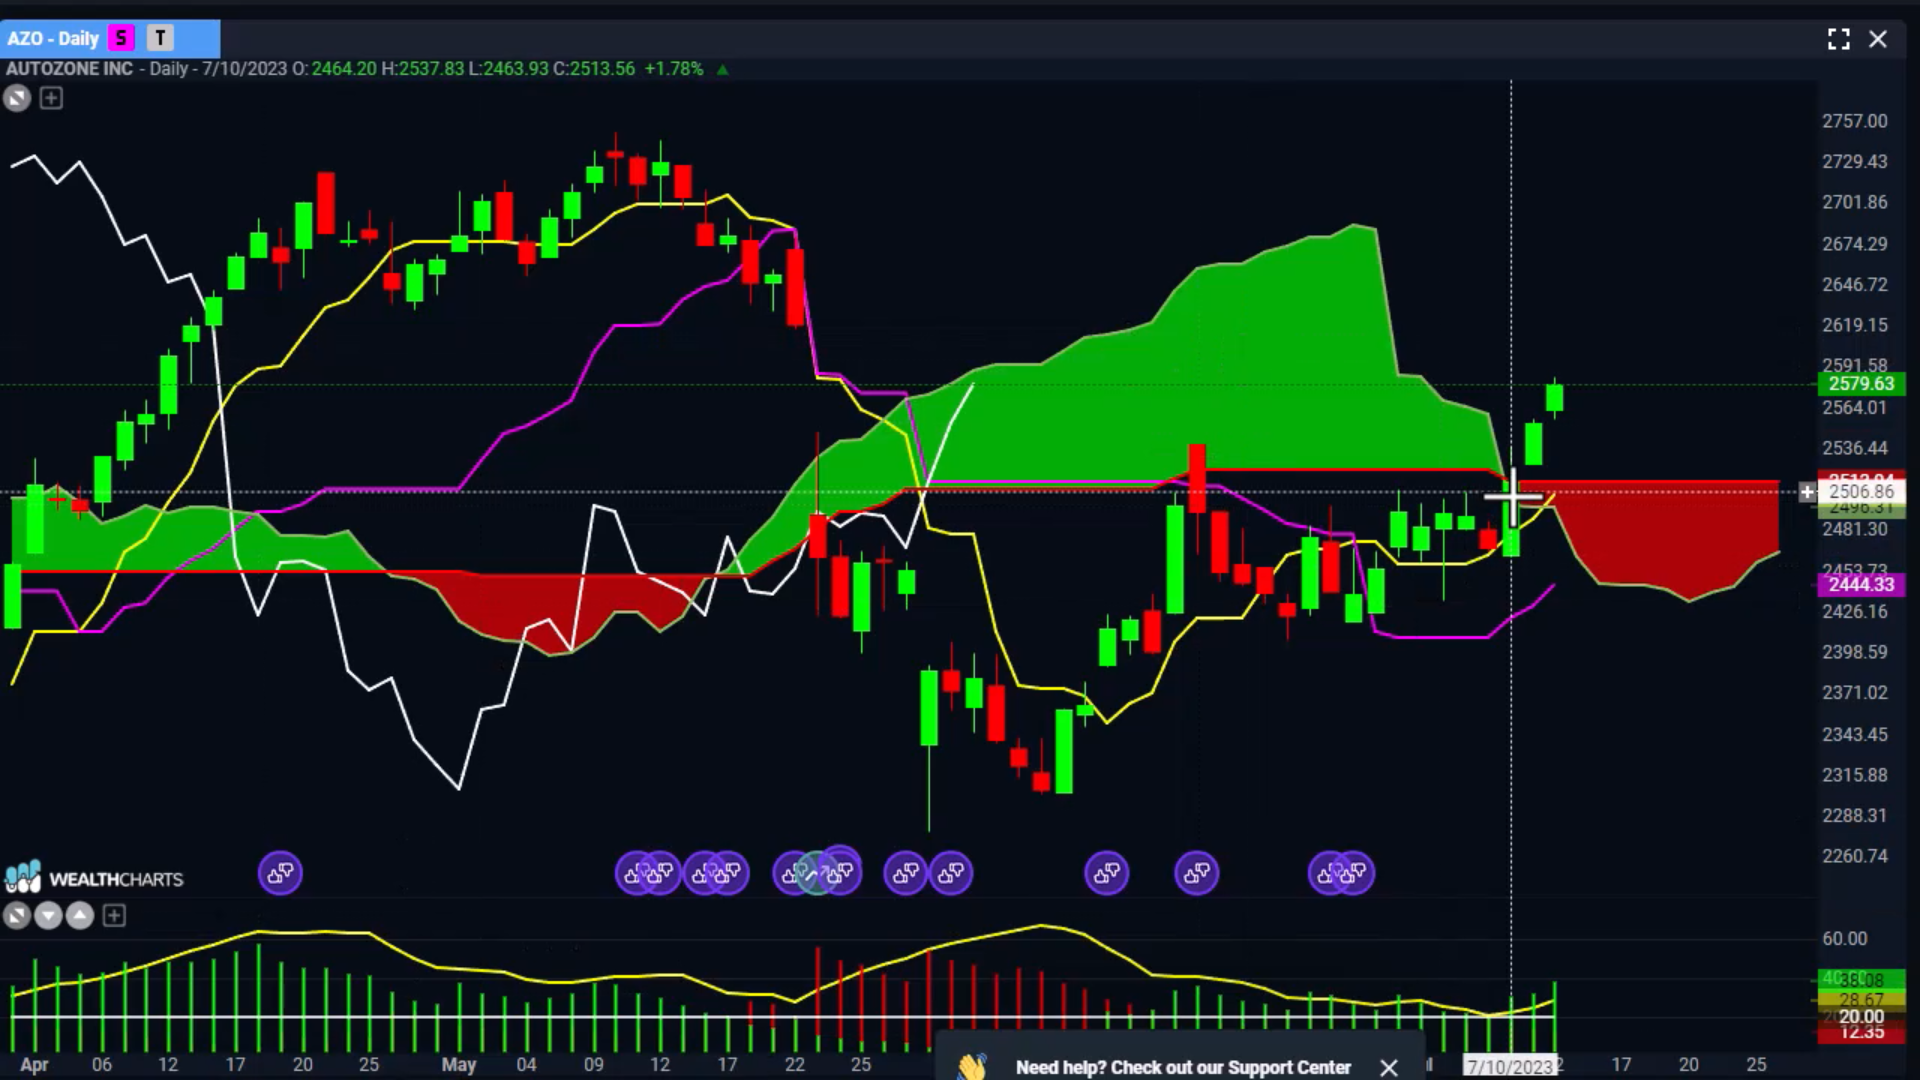Image resolution: width=1920 pixels, height=1080 pixels.
Task: Open first thumbs rating marker after May 25
Action: tap(906, 873)
